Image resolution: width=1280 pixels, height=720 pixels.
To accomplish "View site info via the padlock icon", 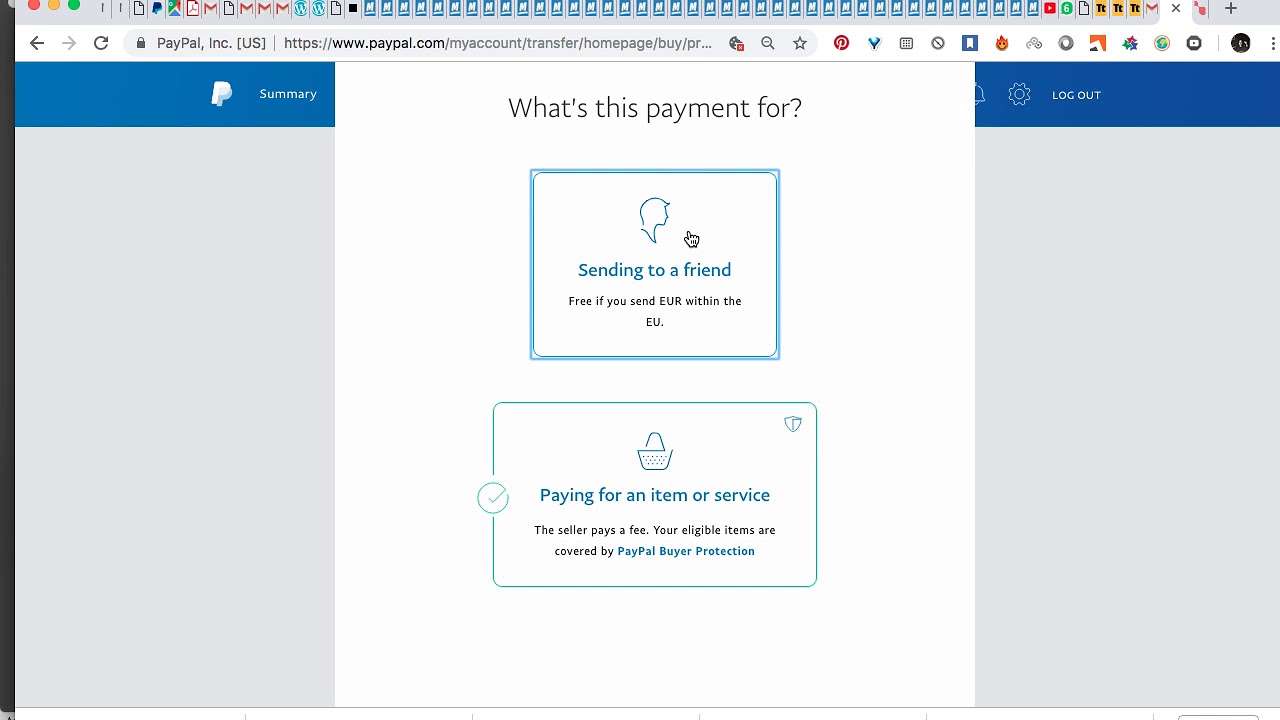I will (141, 43).
